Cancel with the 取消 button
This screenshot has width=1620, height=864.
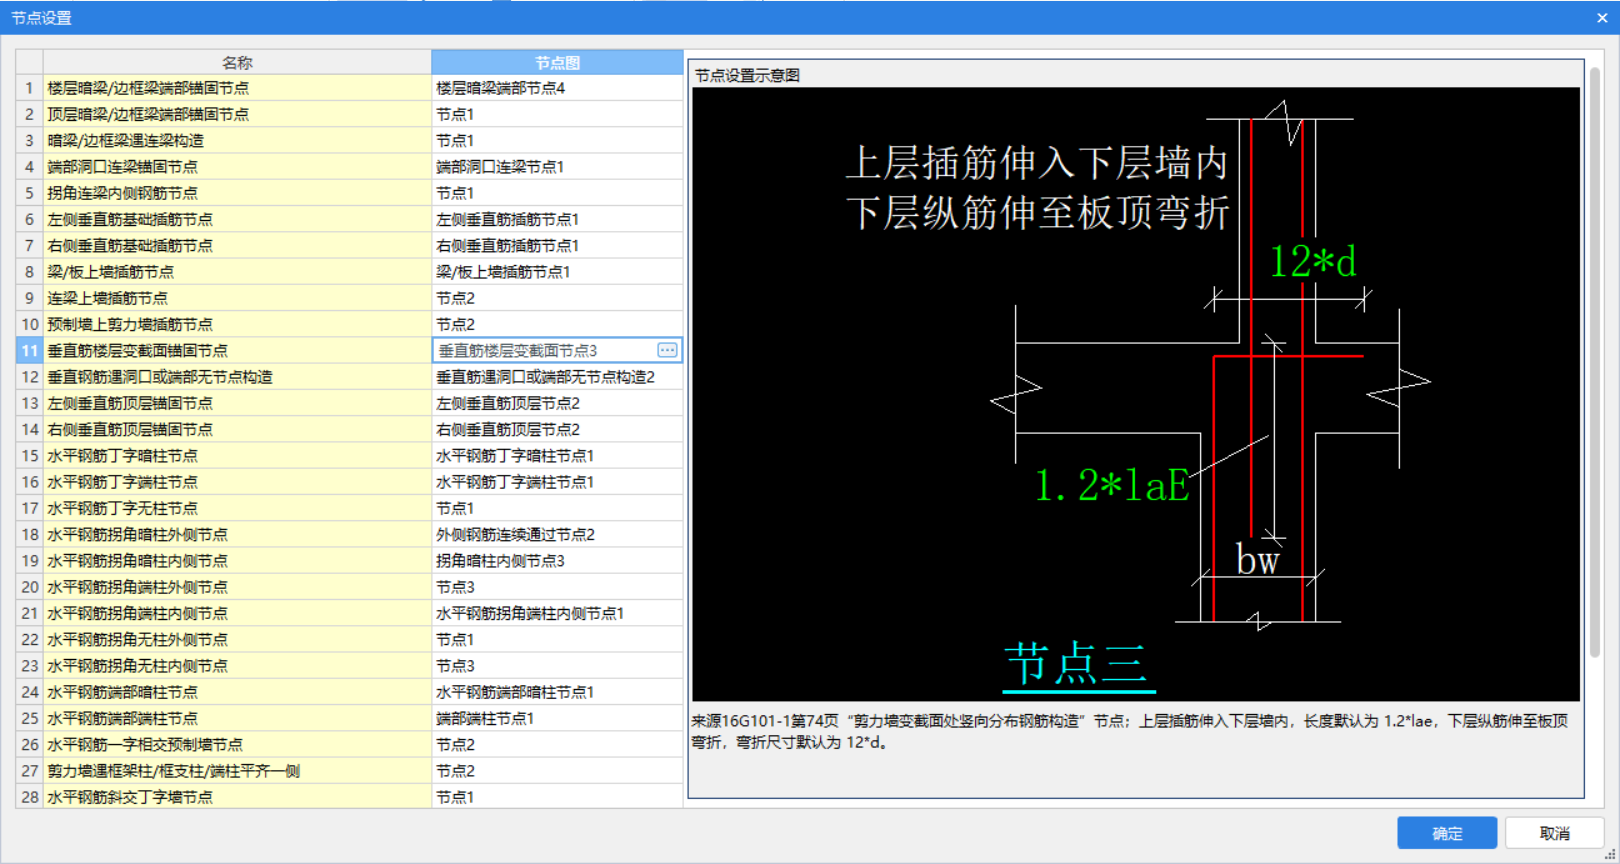coord(1554,833)
